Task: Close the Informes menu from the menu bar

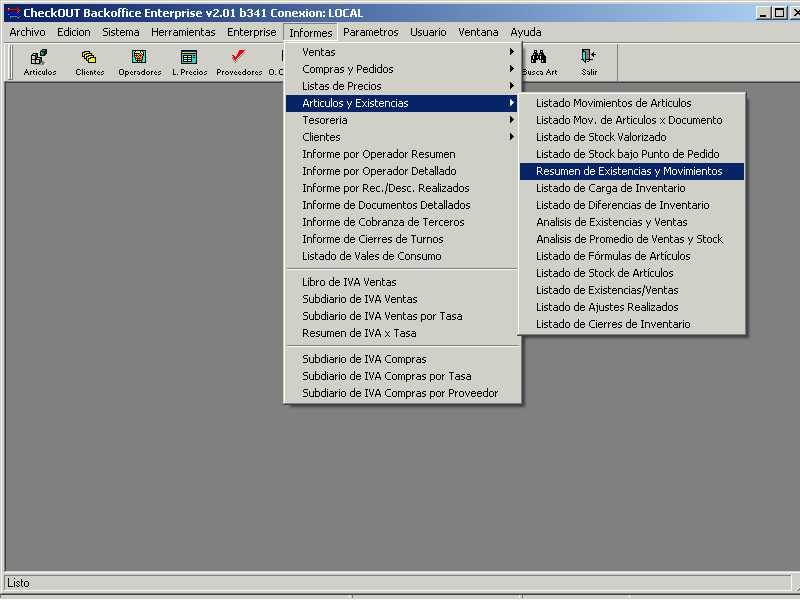Action: pos(311,33)
